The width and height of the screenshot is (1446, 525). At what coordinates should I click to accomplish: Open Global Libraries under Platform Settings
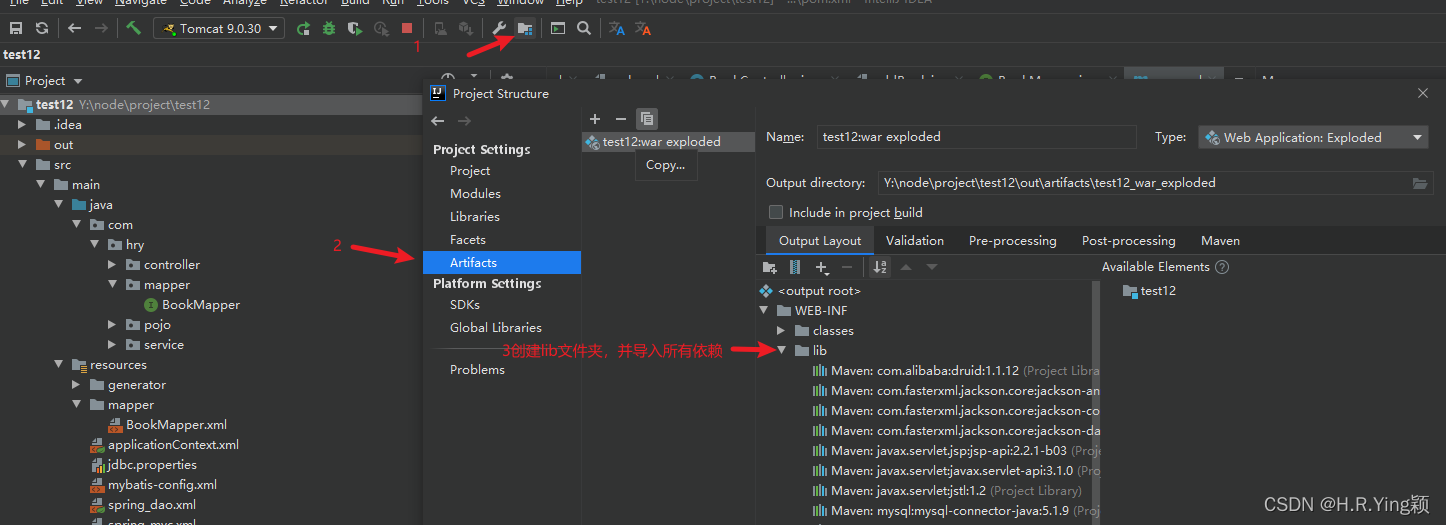(x=495, y=328)
